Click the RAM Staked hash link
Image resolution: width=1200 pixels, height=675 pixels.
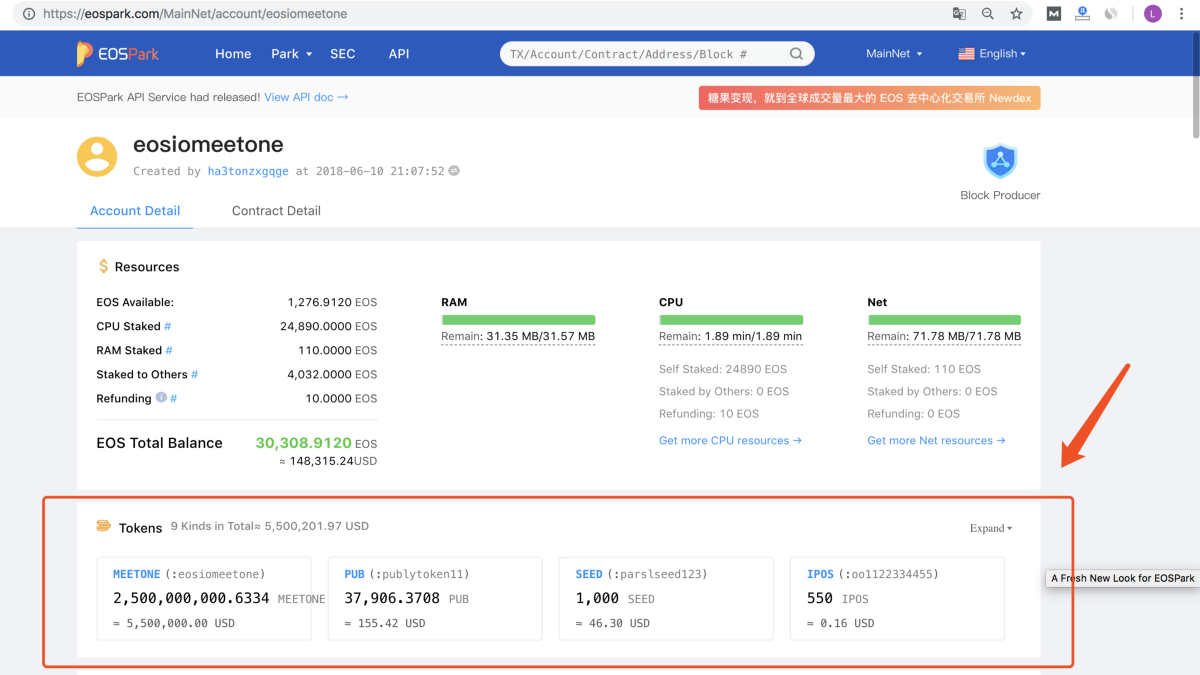tap(170, 350)
